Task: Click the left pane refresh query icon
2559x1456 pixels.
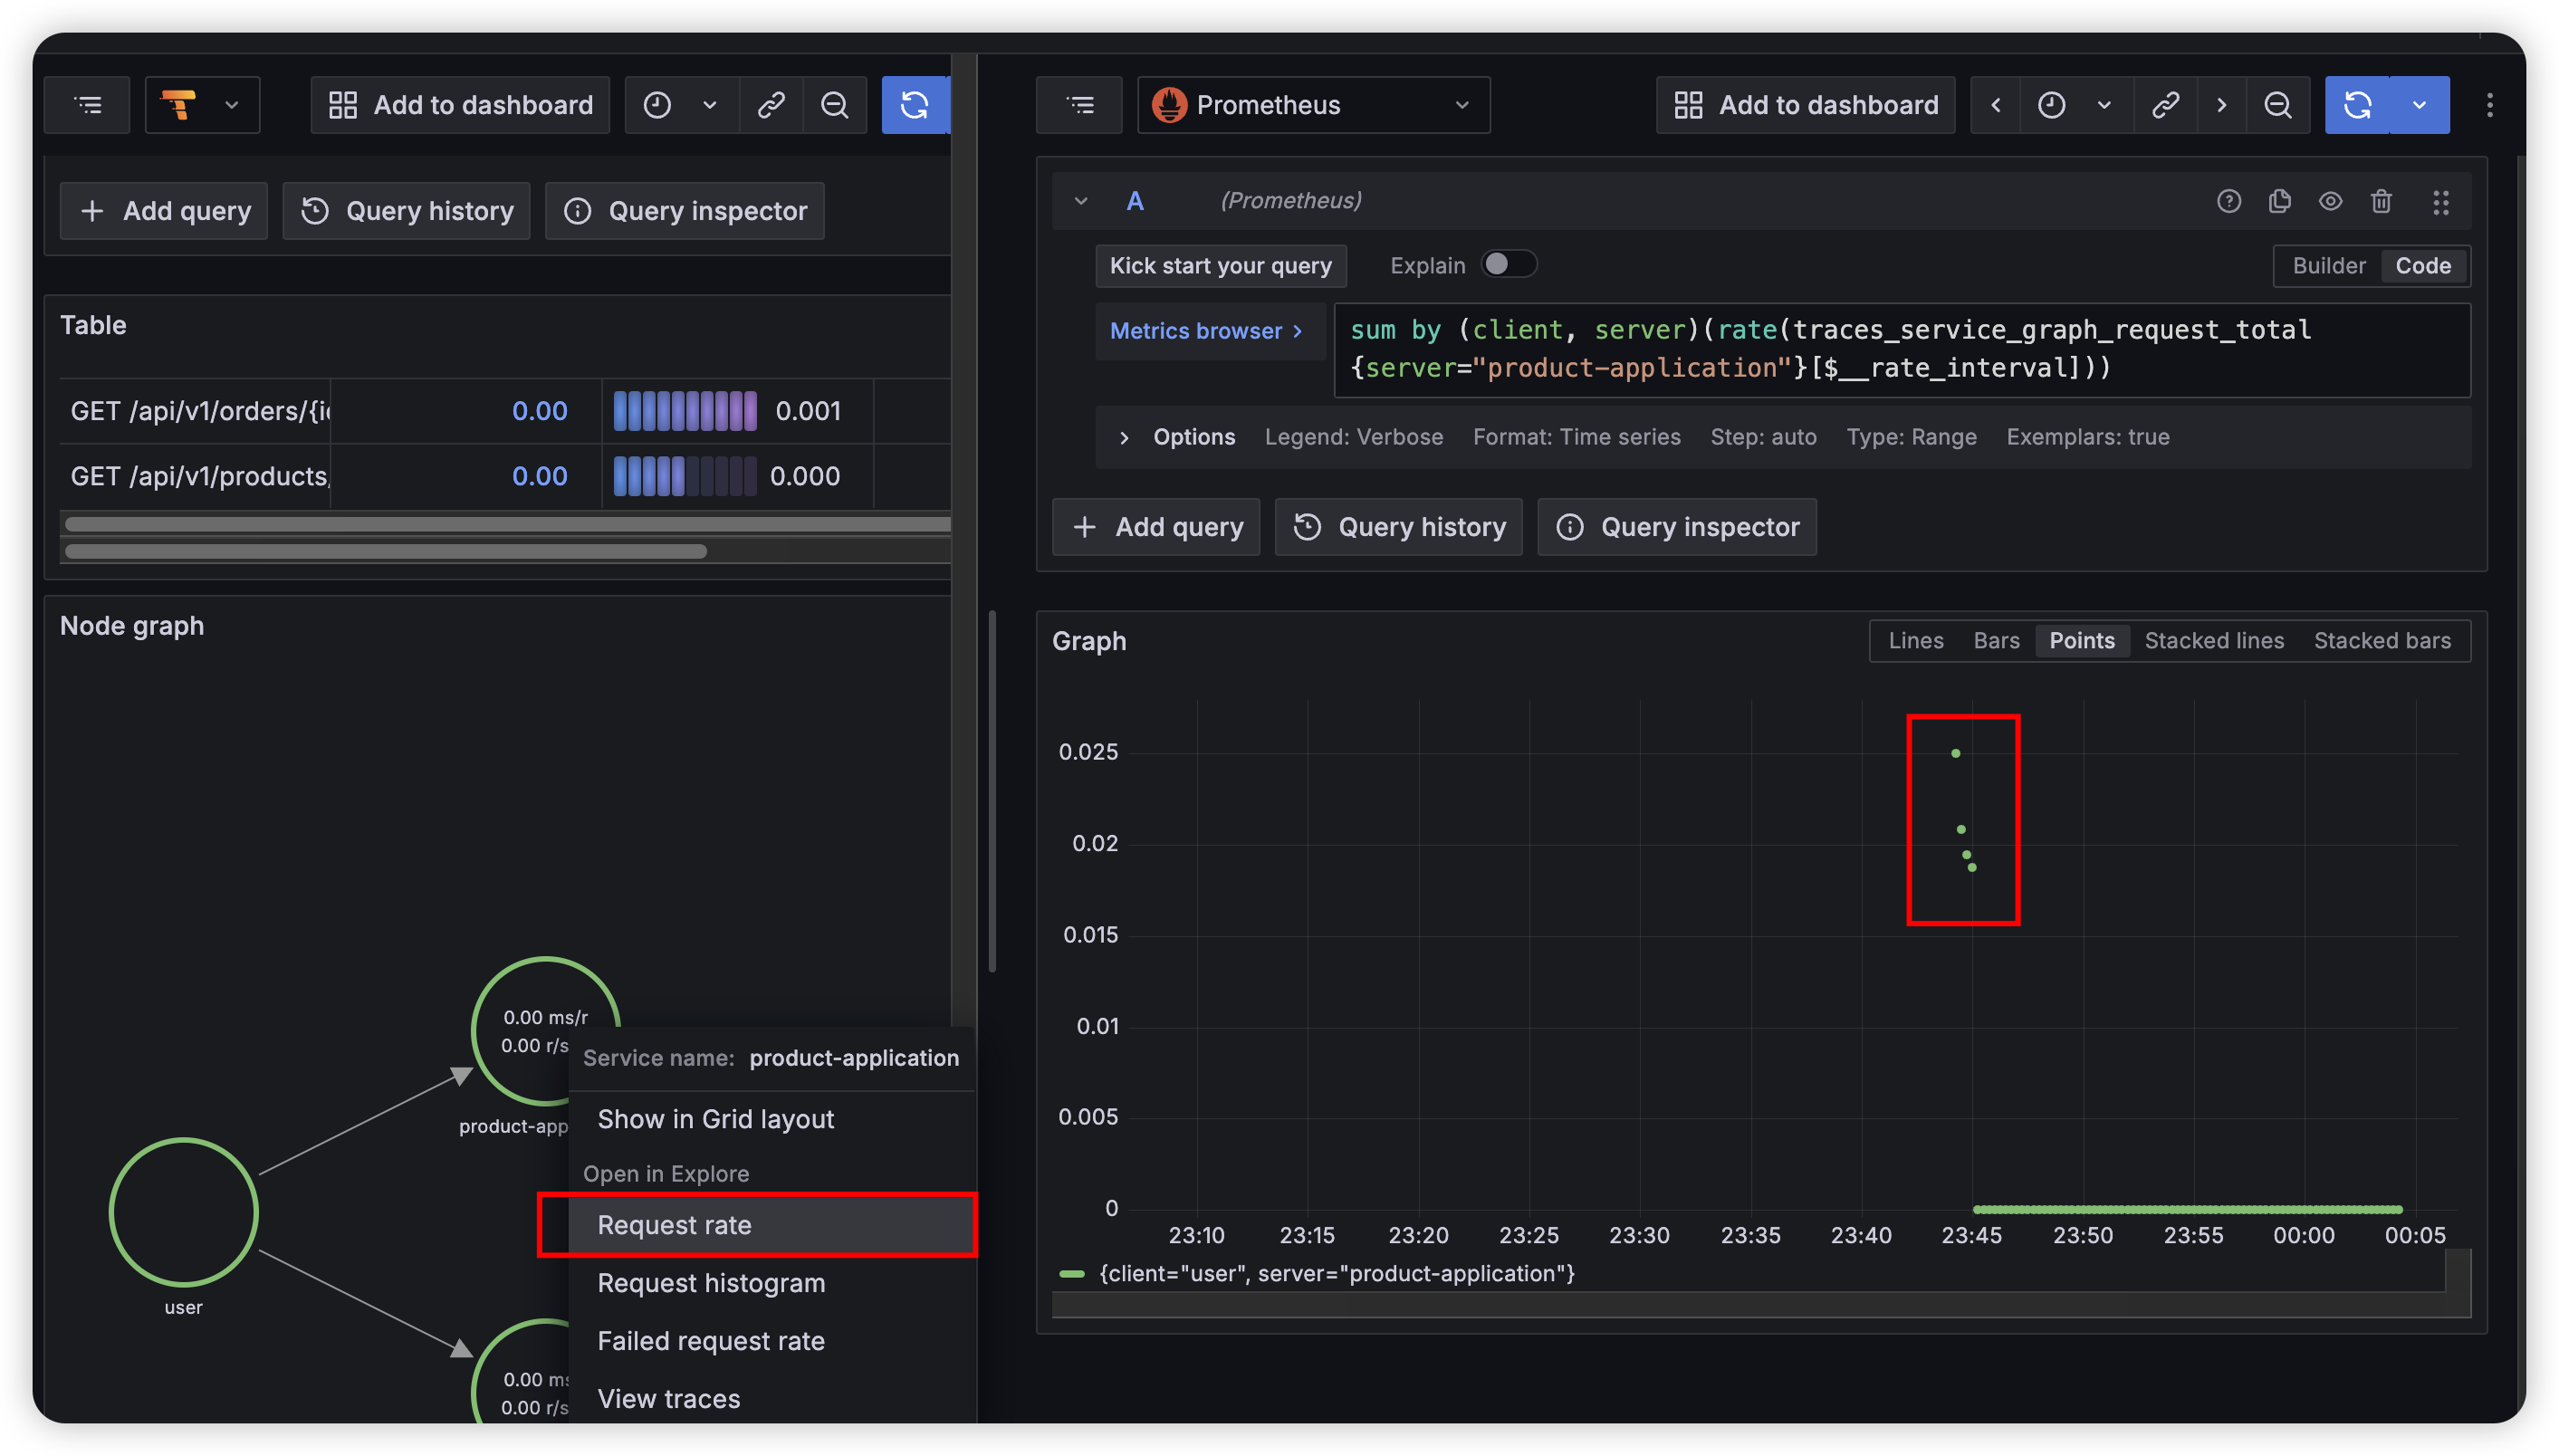Action: pos(914,105)
